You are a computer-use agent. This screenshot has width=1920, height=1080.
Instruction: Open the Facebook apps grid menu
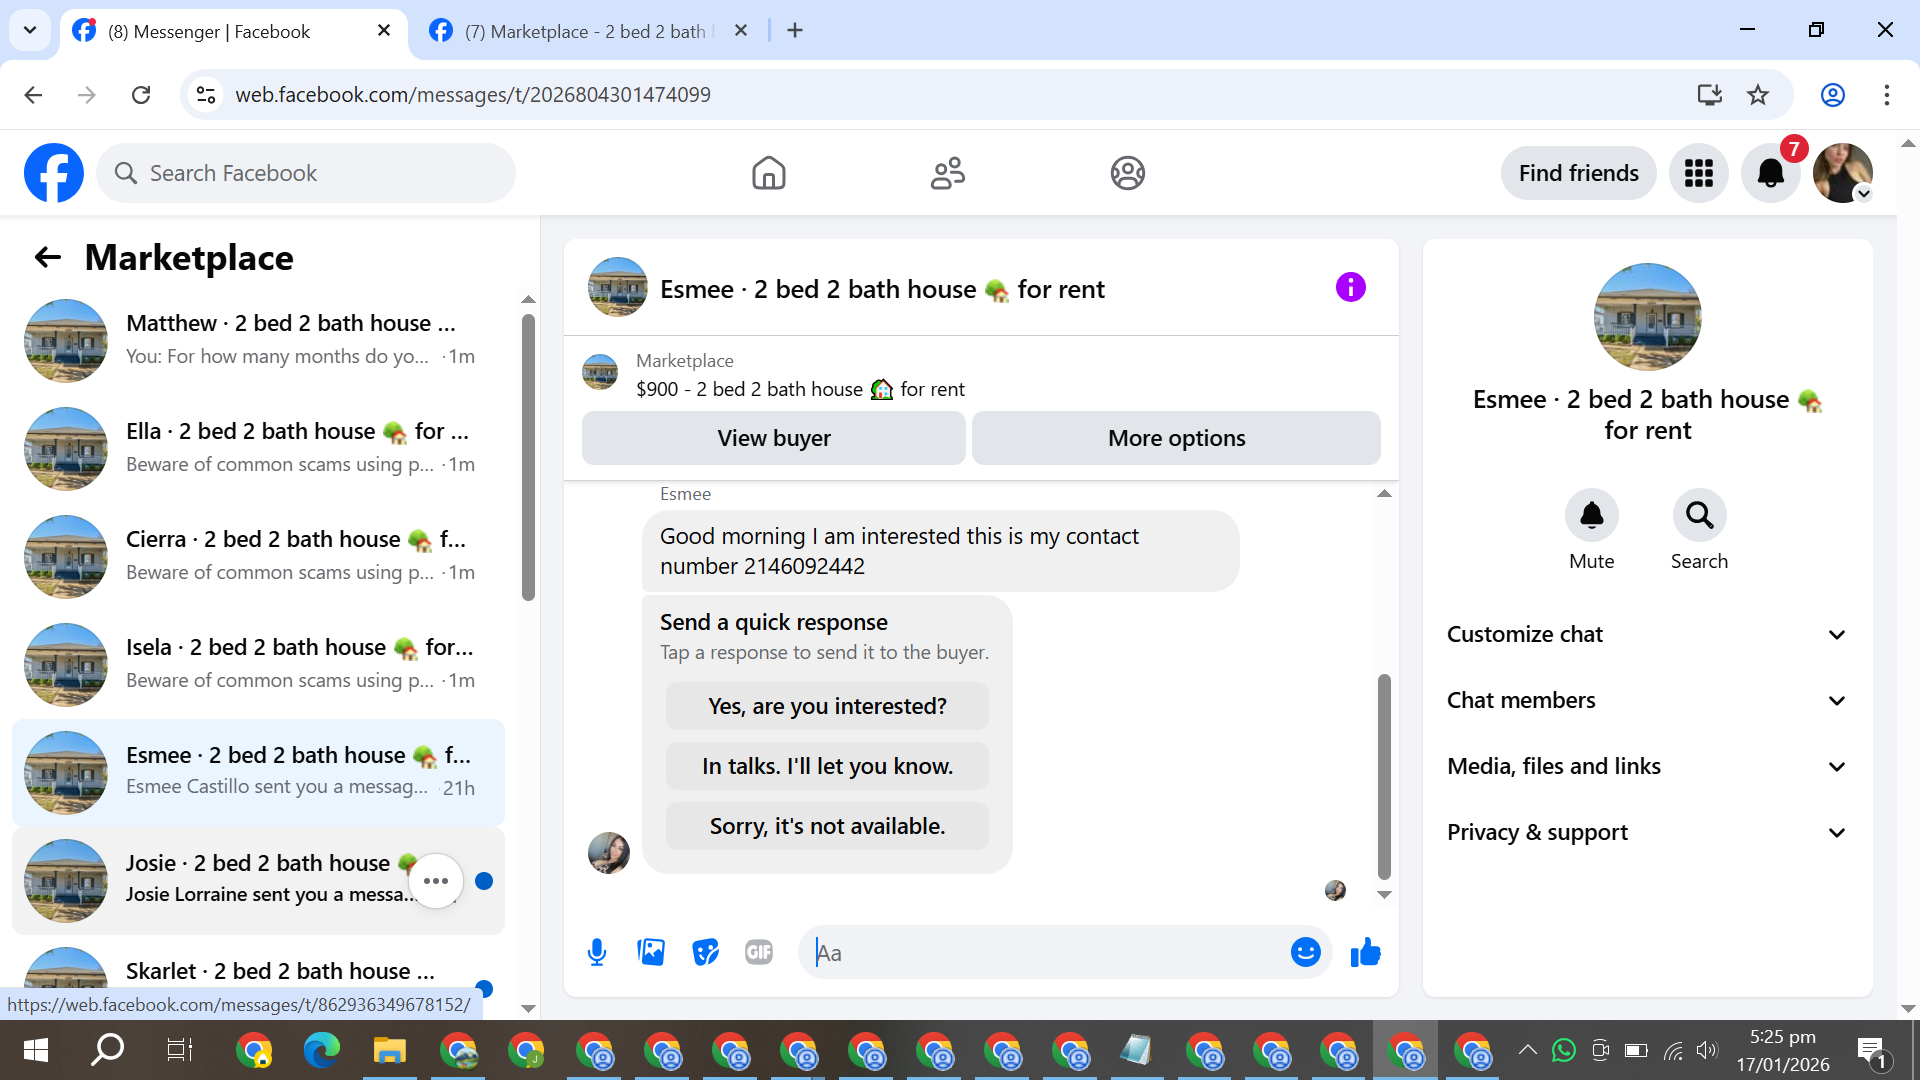pyautogui.click(x=1698, y=173)
